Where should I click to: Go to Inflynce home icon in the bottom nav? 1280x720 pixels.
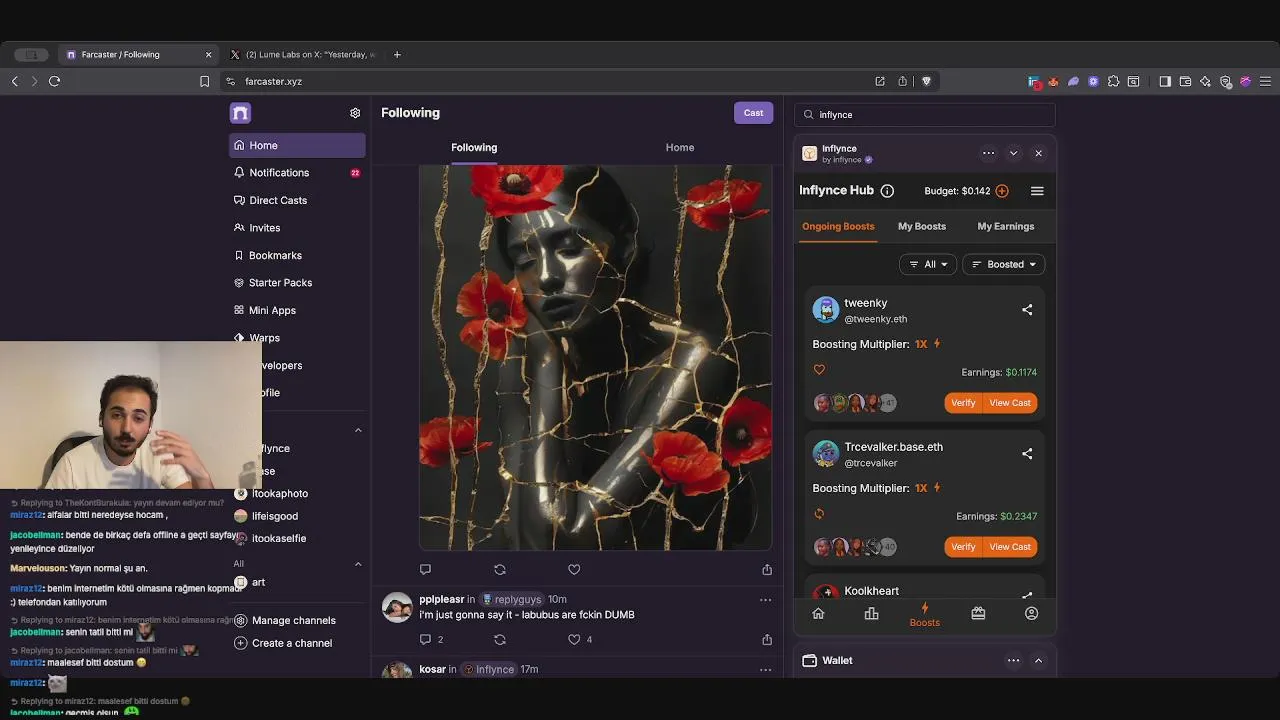click(818, 614)
